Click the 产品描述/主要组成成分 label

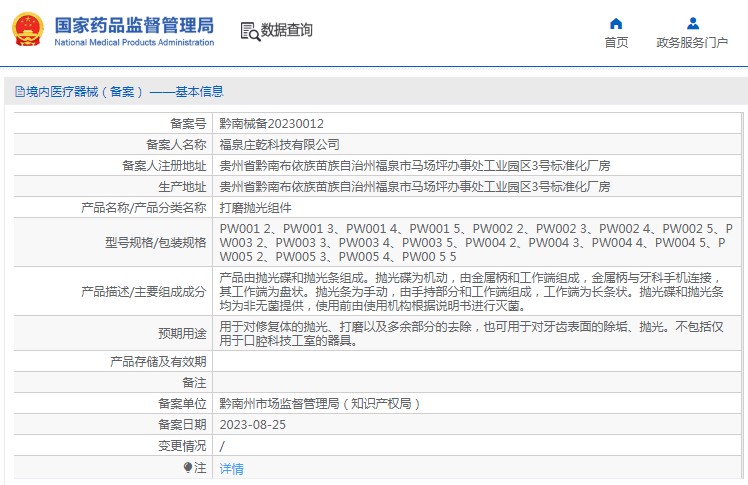(144, 291)
